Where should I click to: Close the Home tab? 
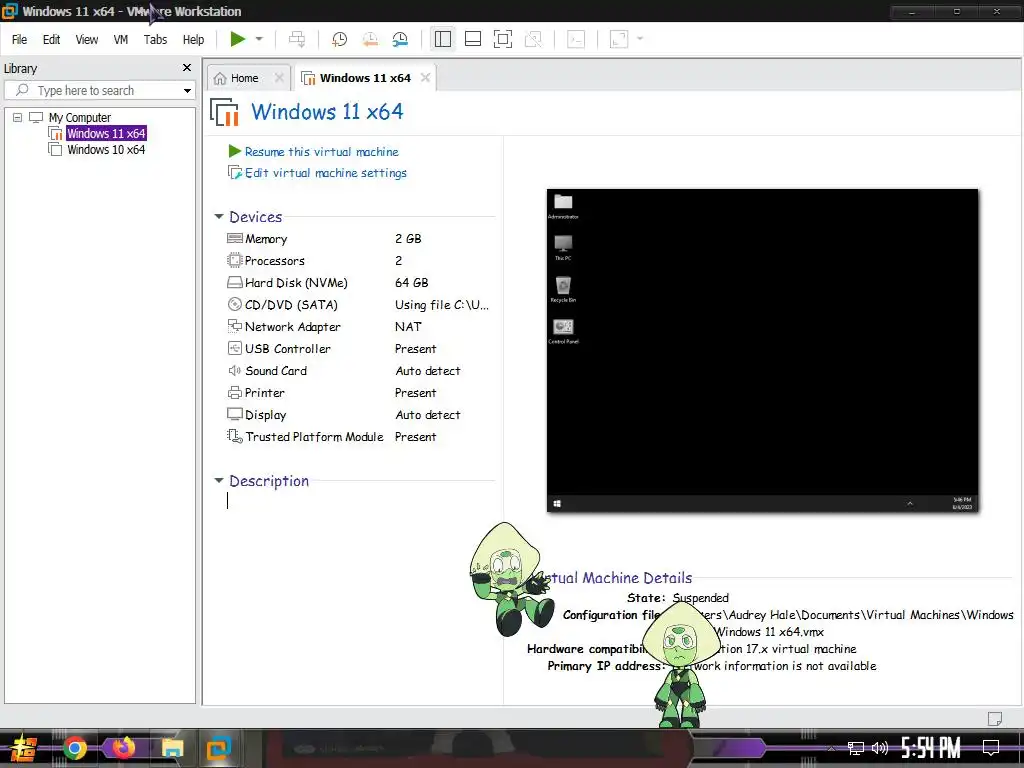click(x=279, y=78)
